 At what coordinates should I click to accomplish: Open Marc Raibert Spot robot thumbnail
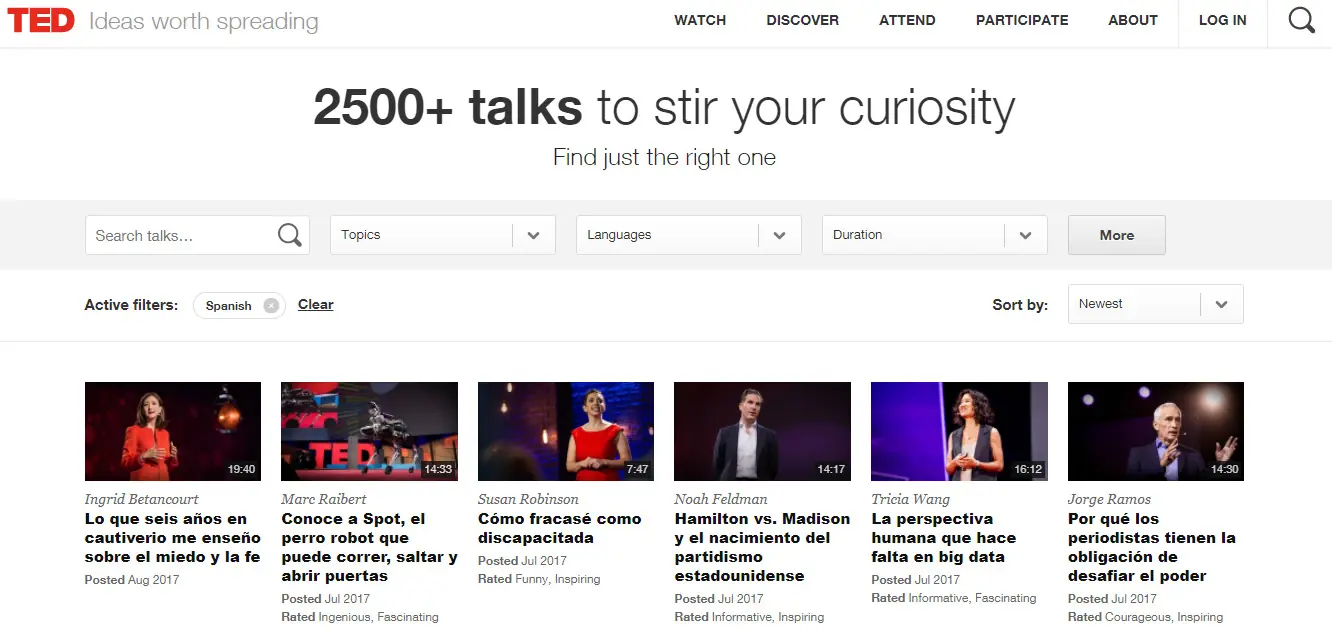[x=369, y=431]
